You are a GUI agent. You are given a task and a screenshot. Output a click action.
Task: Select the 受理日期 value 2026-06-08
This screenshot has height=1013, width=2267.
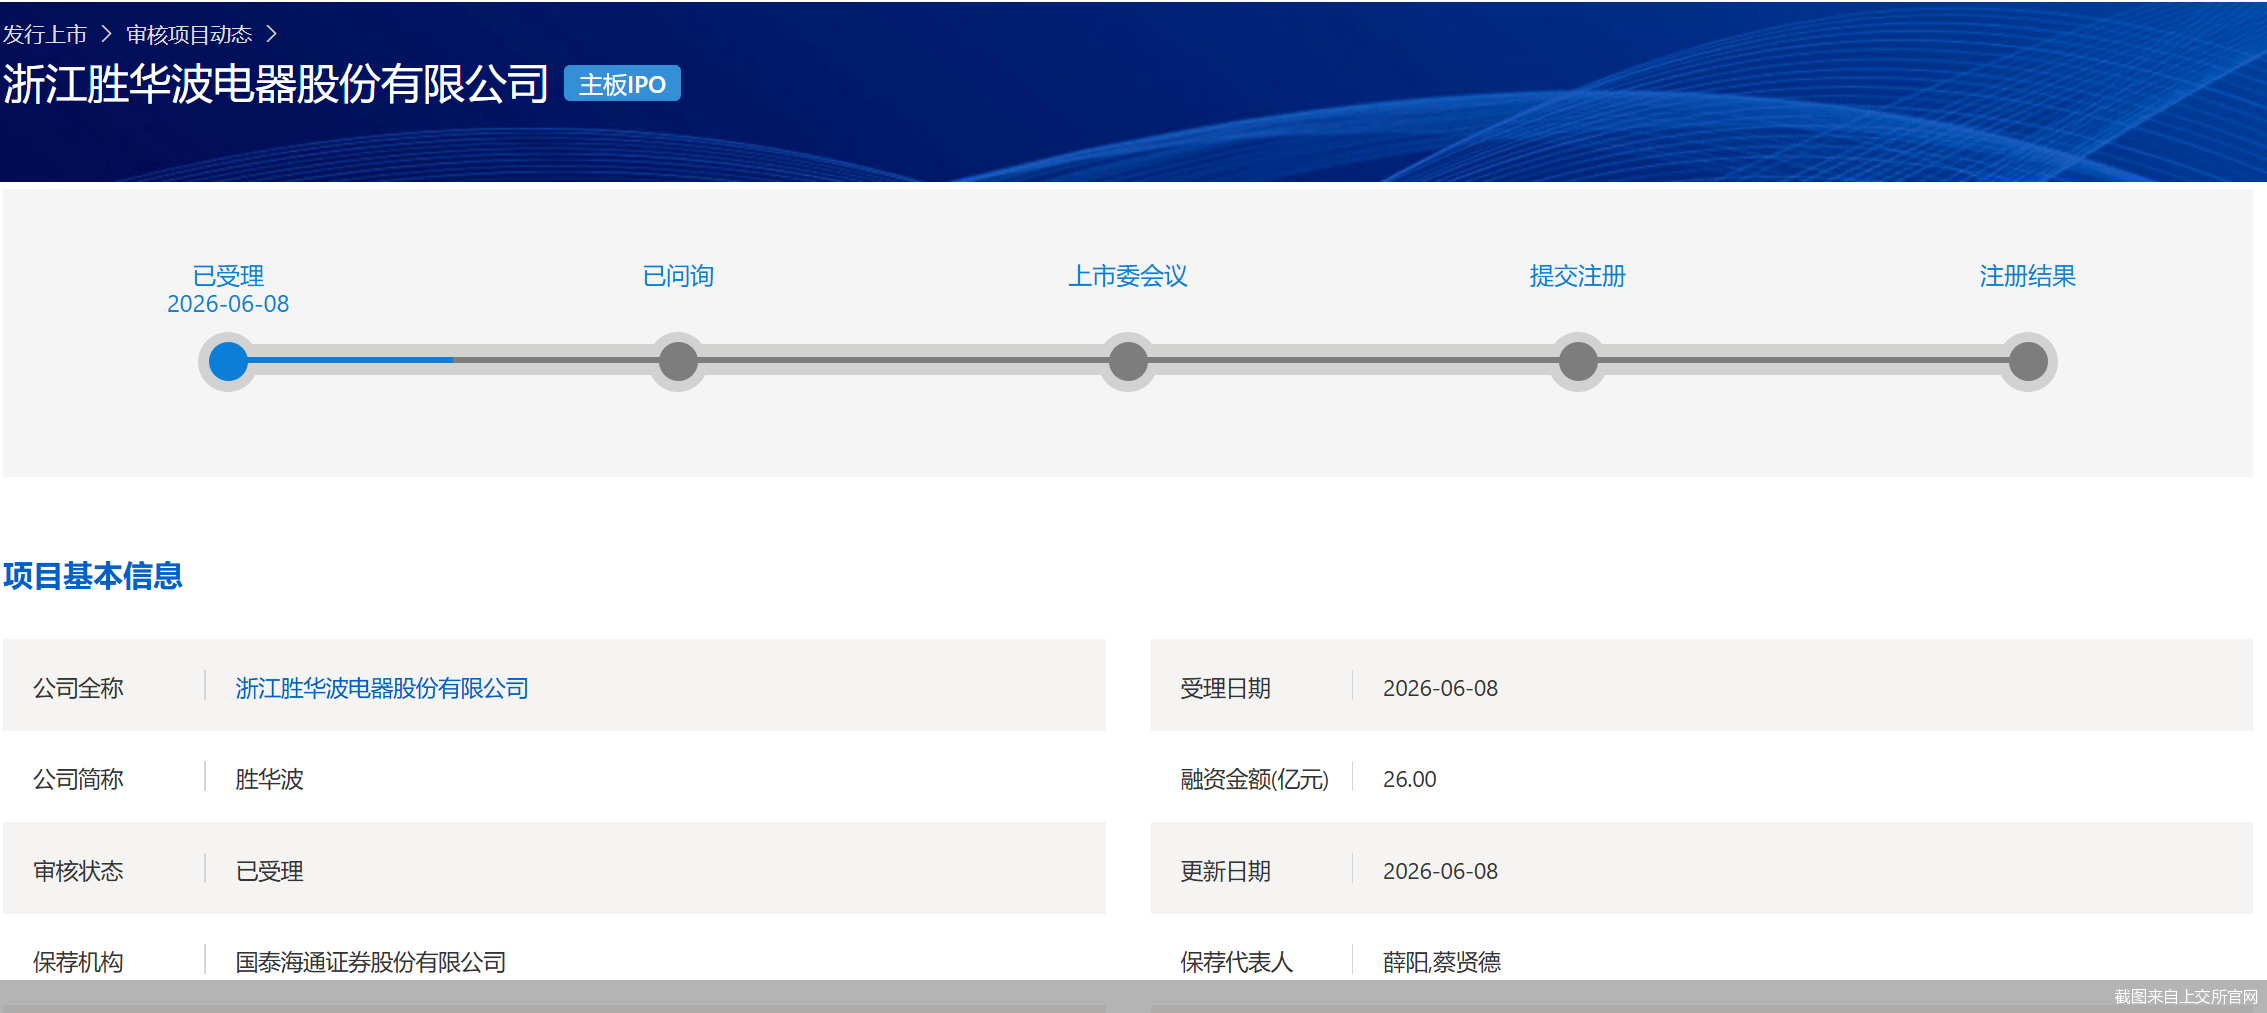1440,688
